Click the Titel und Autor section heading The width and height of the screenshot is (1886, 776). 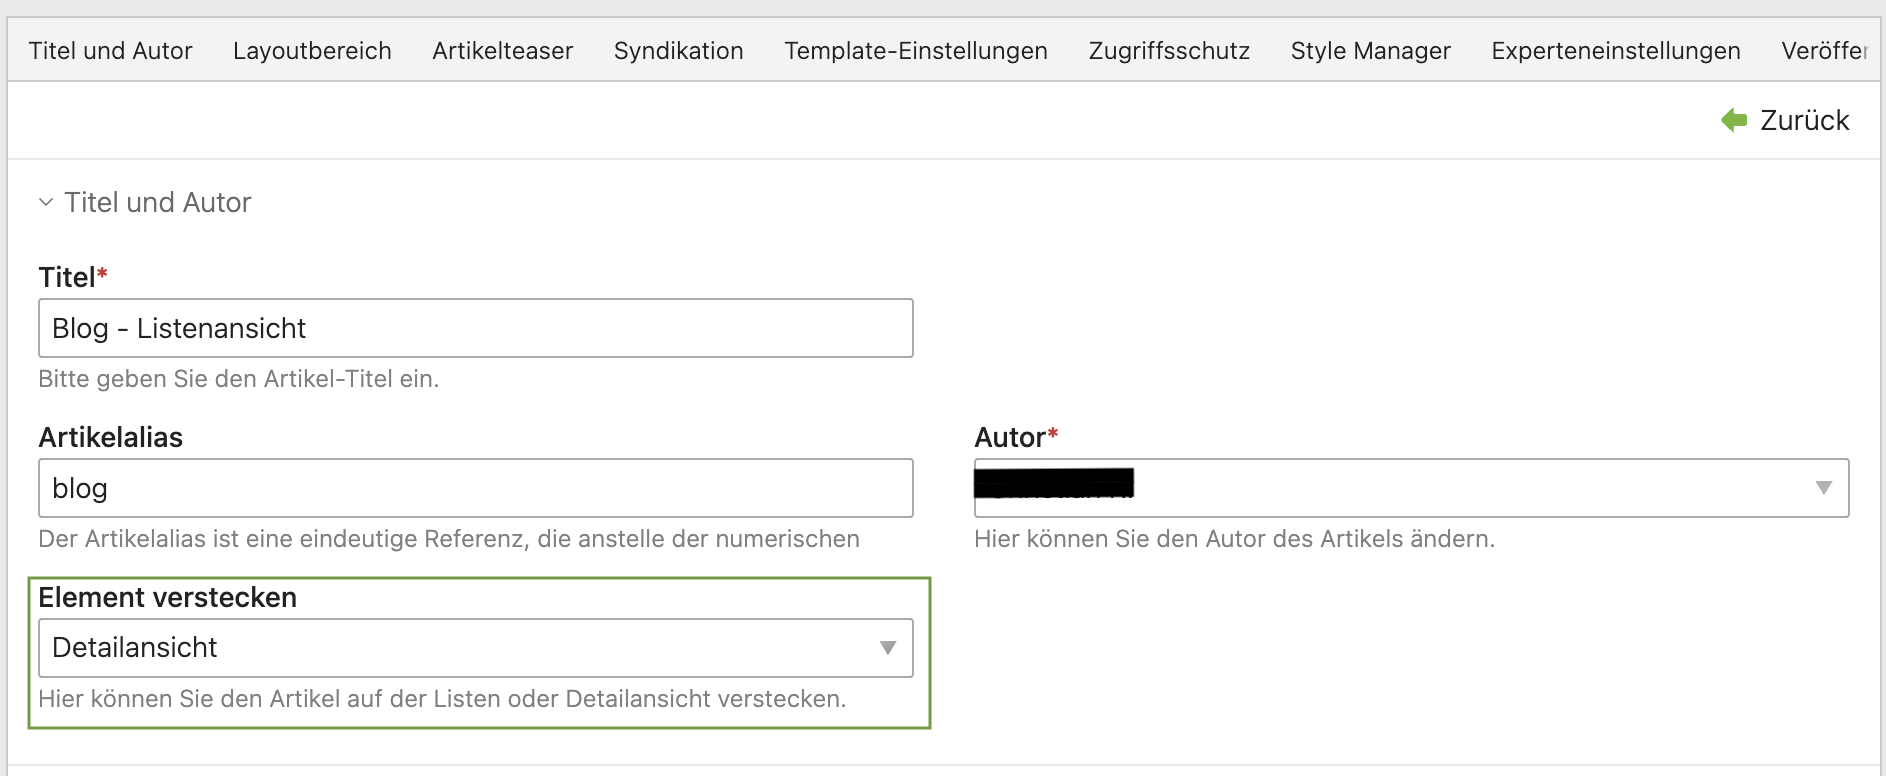click(x=158, y=203)
